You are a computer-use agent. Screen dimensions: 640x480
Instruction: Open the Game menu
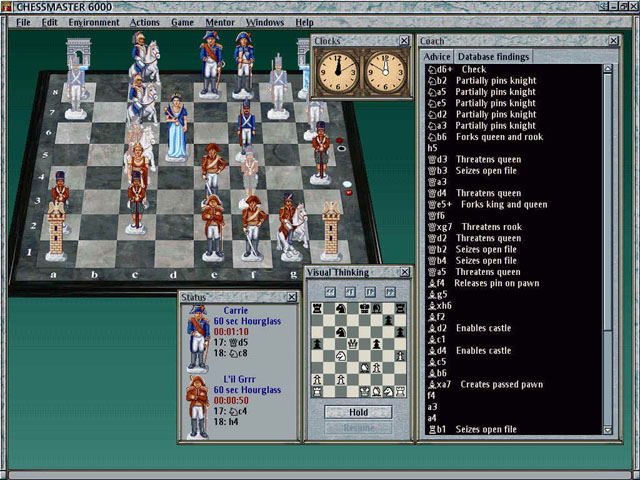click(x=182, y=22)
